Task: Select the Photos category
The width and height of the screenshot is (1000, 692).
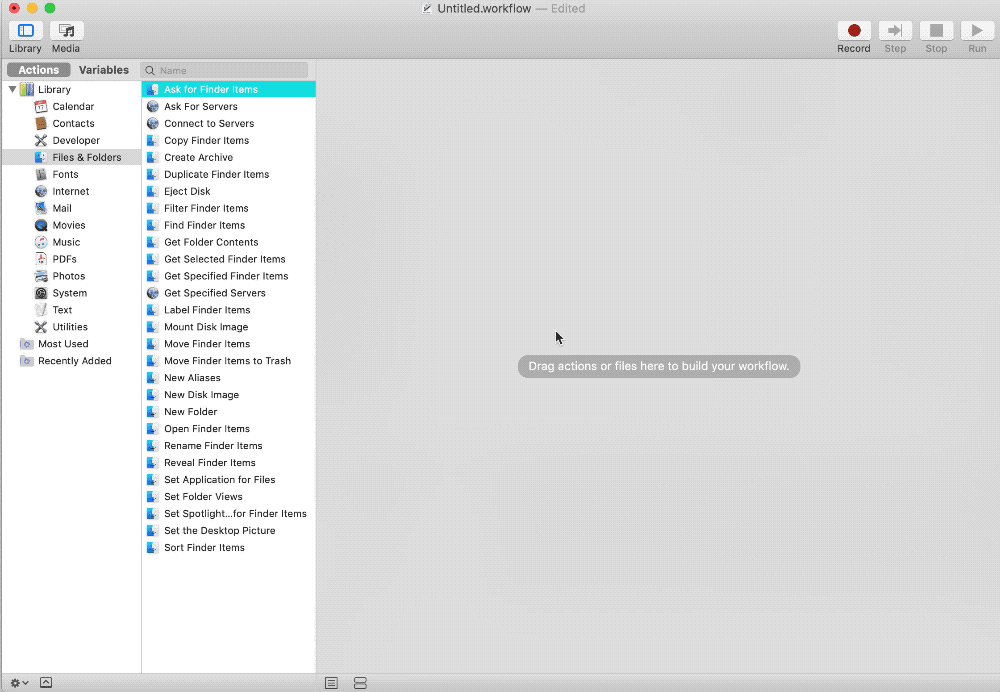Action: pos(71,276)
